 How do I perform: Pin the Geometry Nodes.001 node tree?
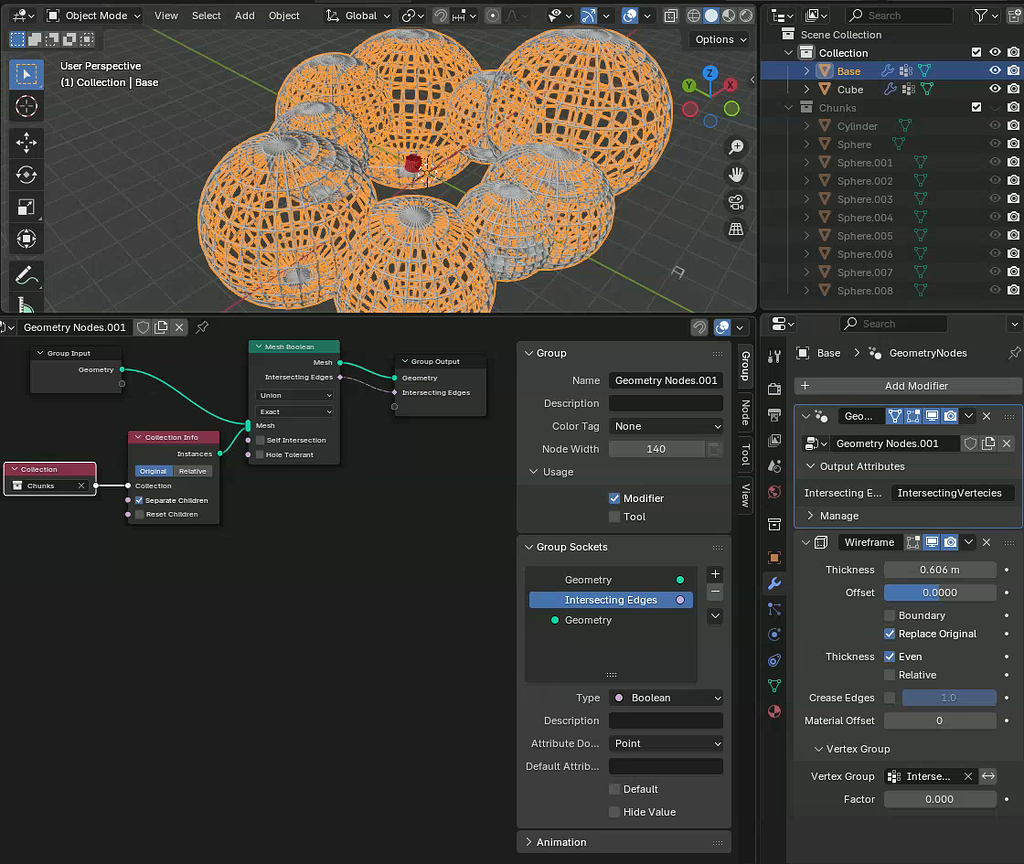coord(202,327)
